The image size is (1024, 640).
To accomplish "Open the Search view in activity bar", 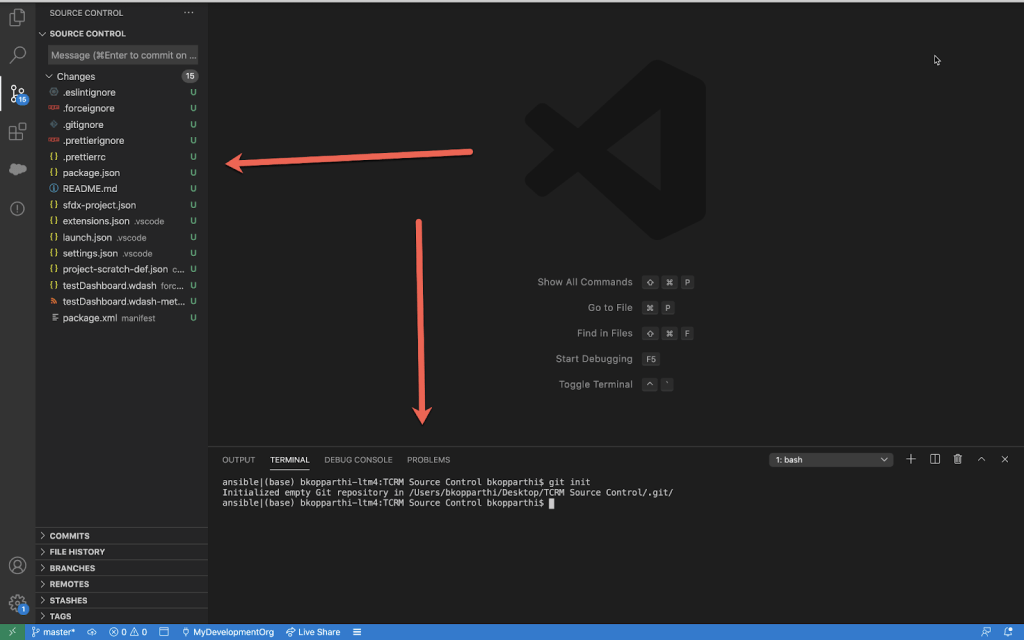I will click(x=17, y=56).
